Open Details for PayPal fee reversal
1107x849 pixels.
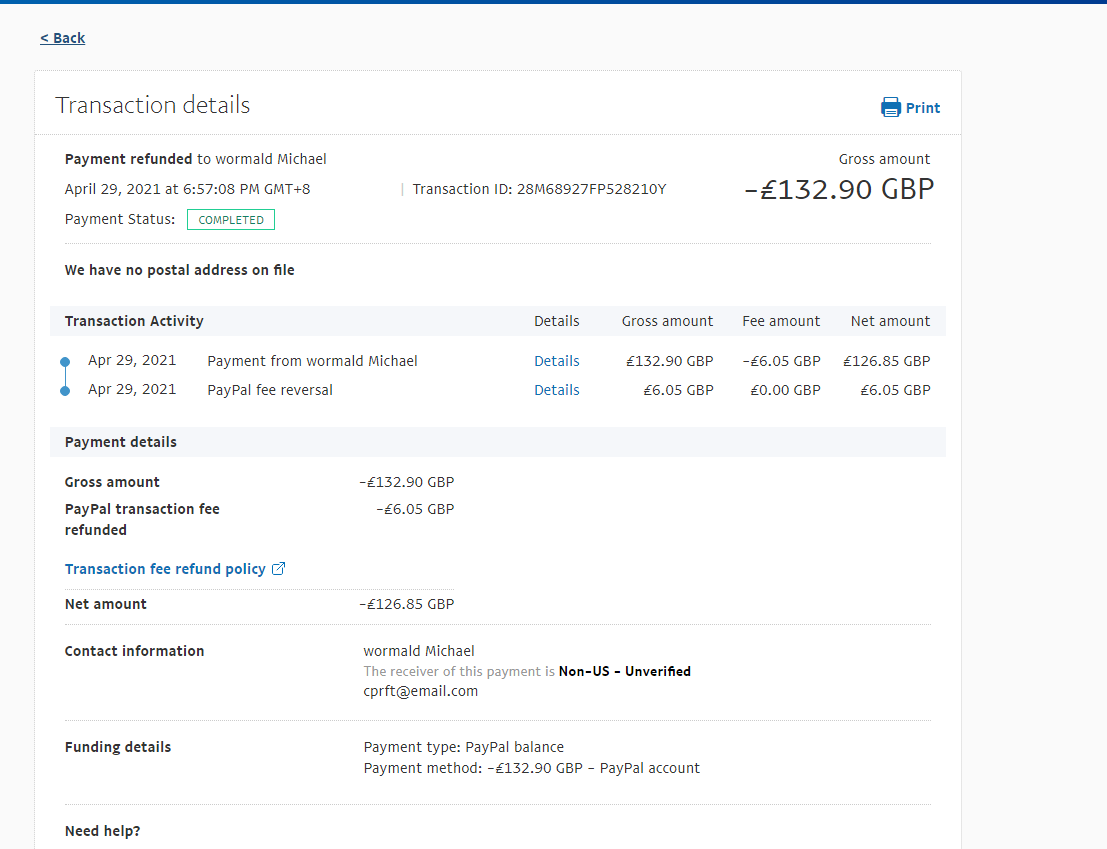tap(556, 390)
